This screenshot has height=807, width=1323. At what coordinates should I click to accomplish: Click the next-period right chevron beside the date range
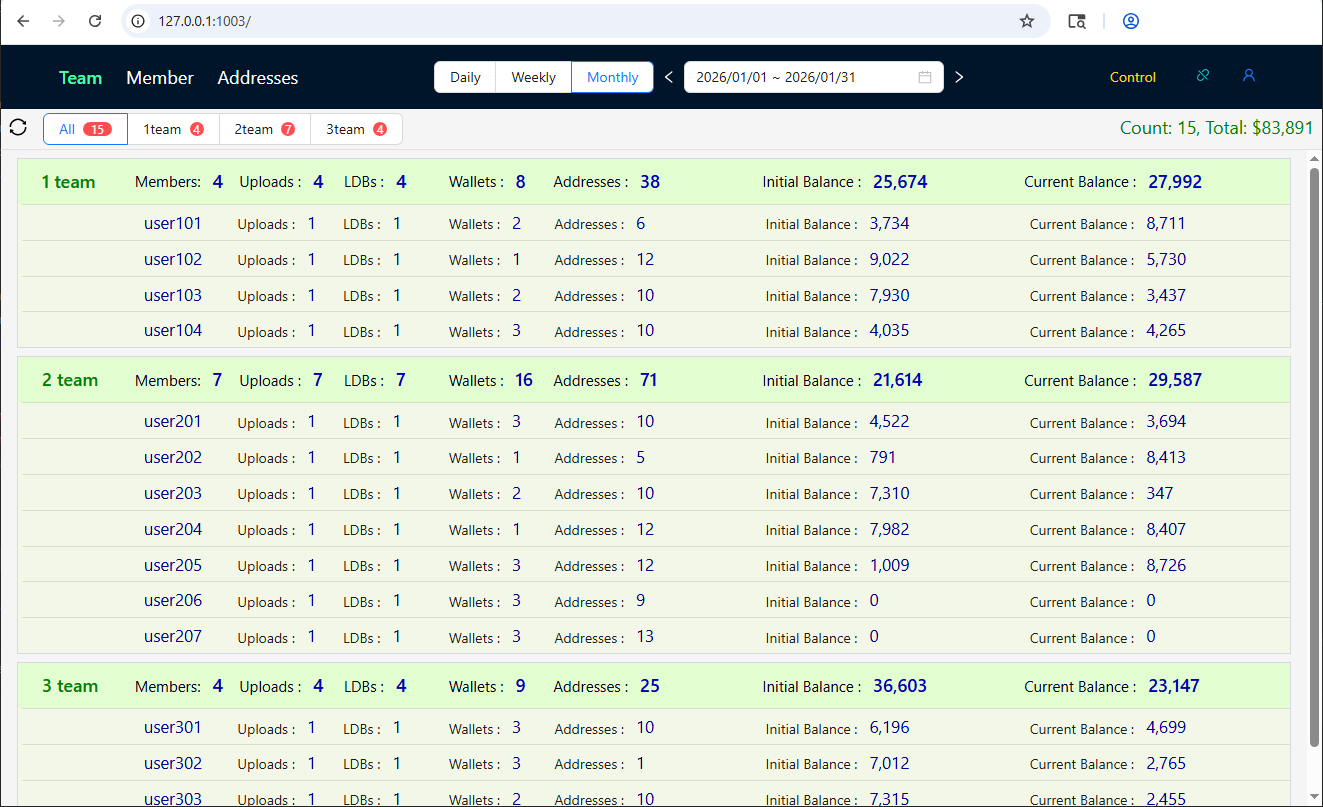[x=958, y=76]
